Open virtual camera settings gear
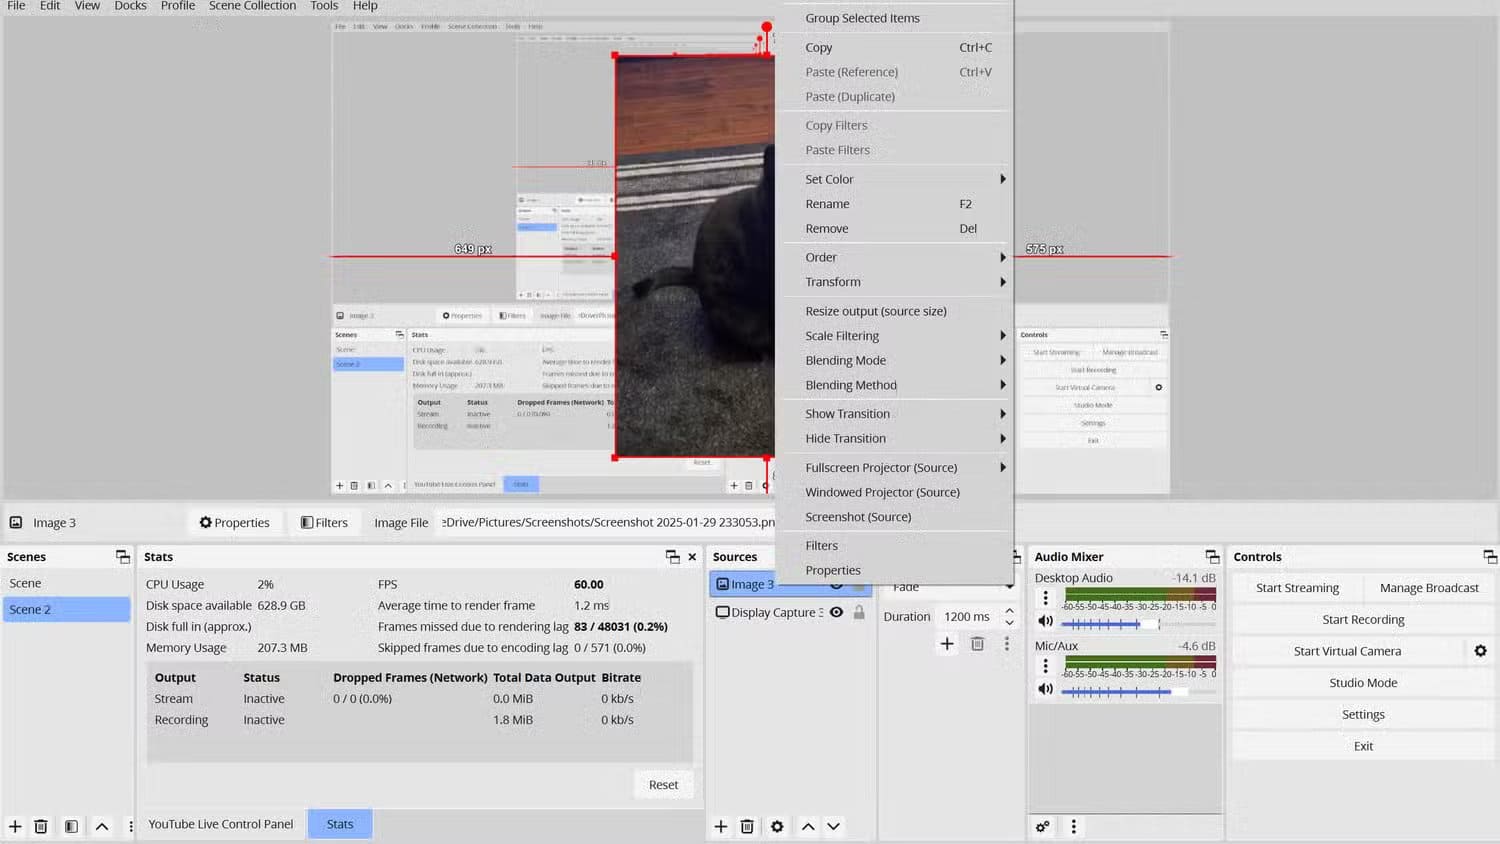The height and width of the screenshot is (844, 1500). coord(1480,651)
